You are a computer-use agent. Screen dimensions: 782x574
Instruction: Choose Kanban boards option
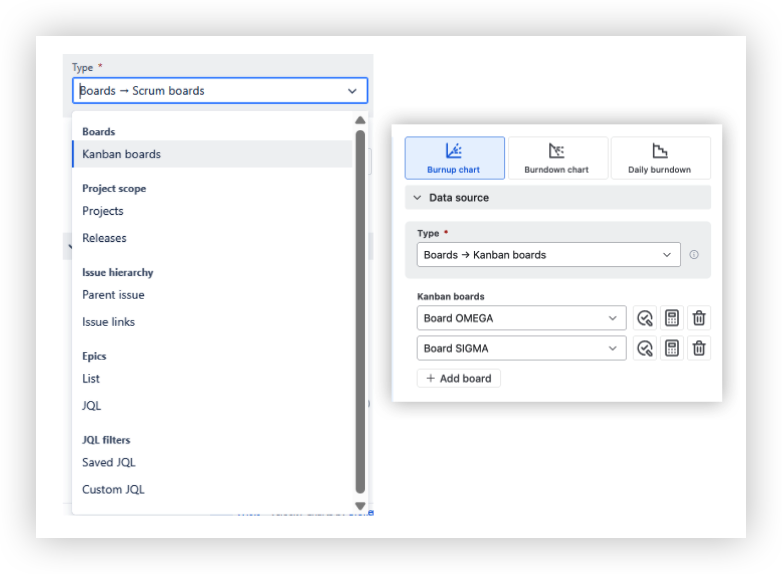tap(212, 154)
